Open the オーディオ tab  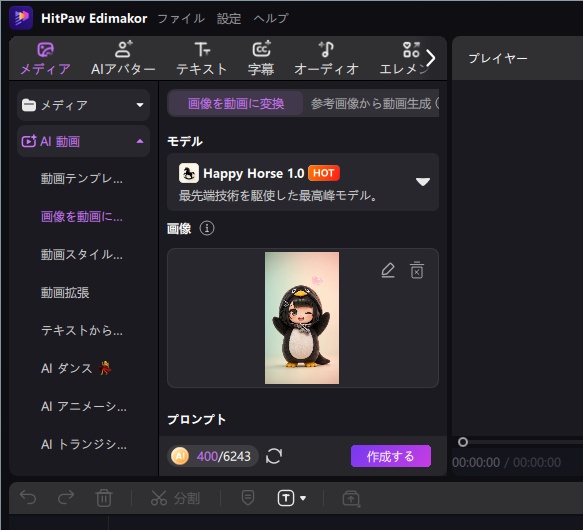pos(326,59)
